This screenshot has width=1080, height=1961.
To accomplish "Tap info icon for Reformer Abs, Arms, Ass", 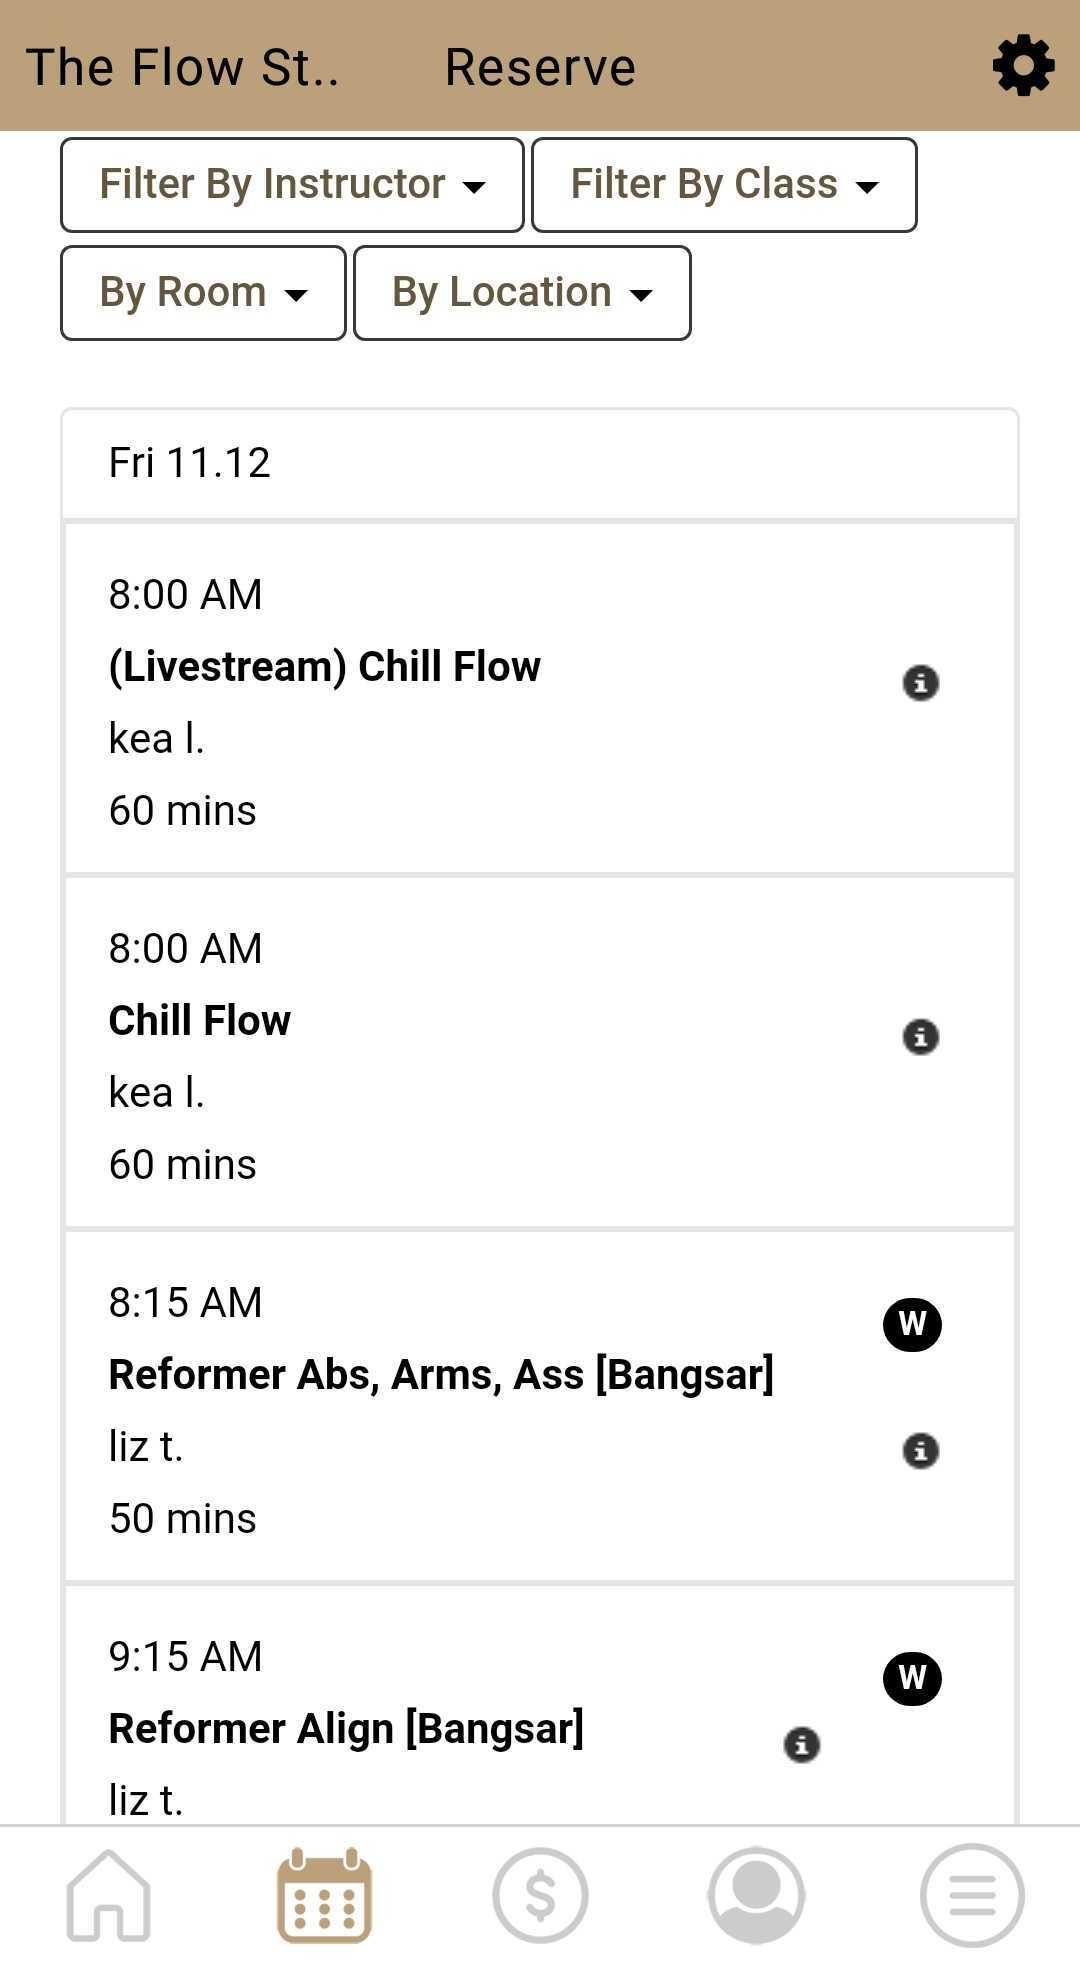I will click(920, 1450).
